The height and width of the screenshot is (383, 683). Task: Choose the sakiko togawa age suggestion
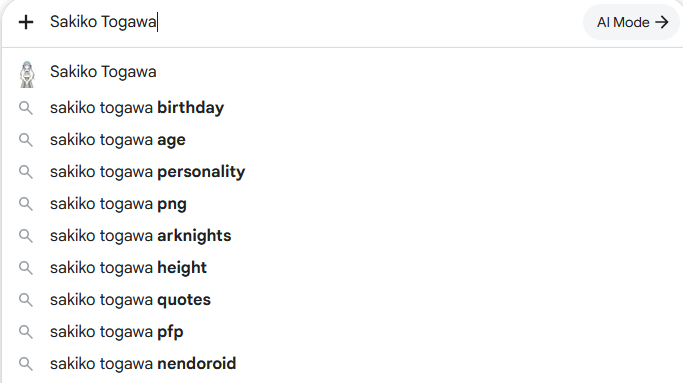click(x=342, y=140)
